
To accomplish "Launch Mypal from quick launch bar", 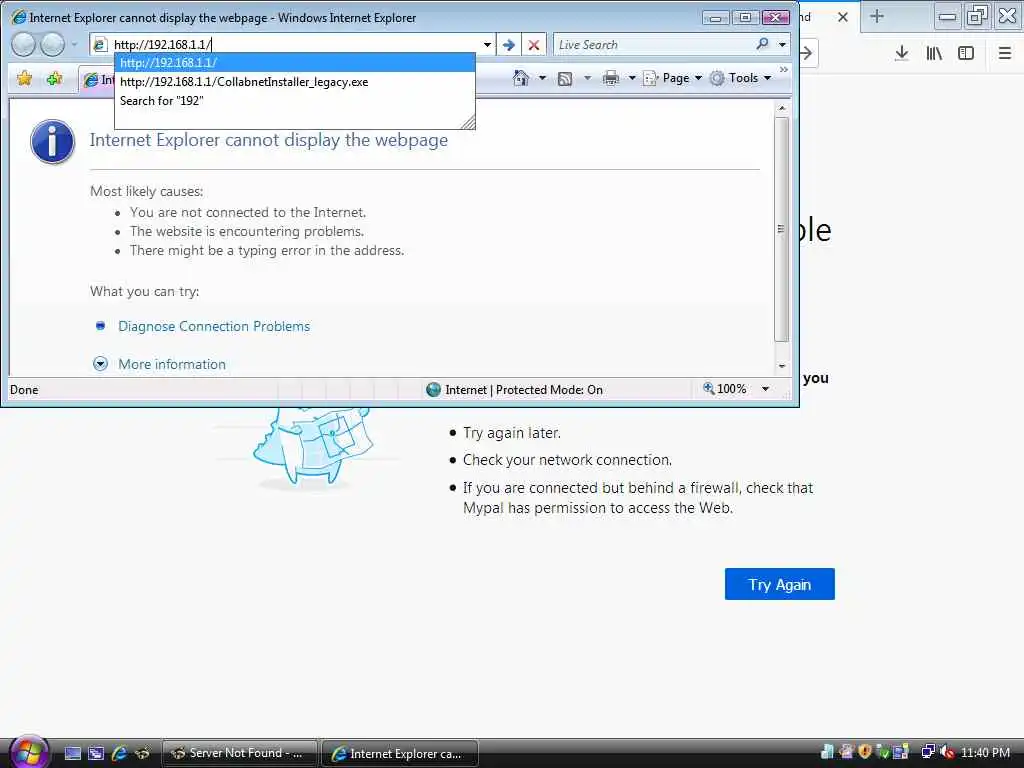I will [142, 753].
